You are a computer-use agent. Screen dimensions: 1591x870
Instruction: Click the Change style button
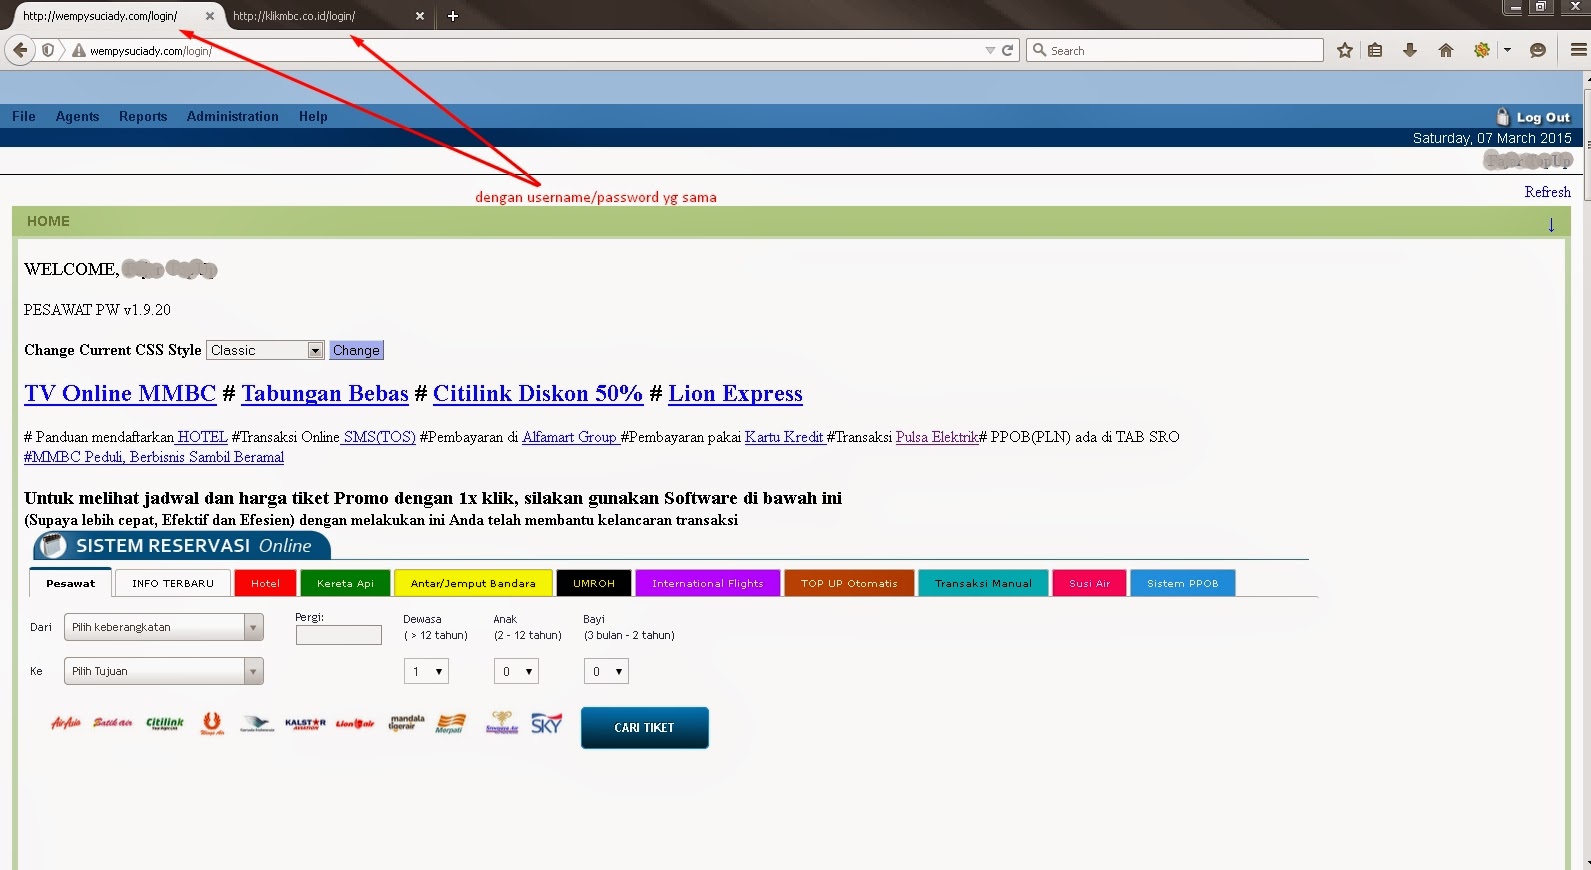[356, 350]
